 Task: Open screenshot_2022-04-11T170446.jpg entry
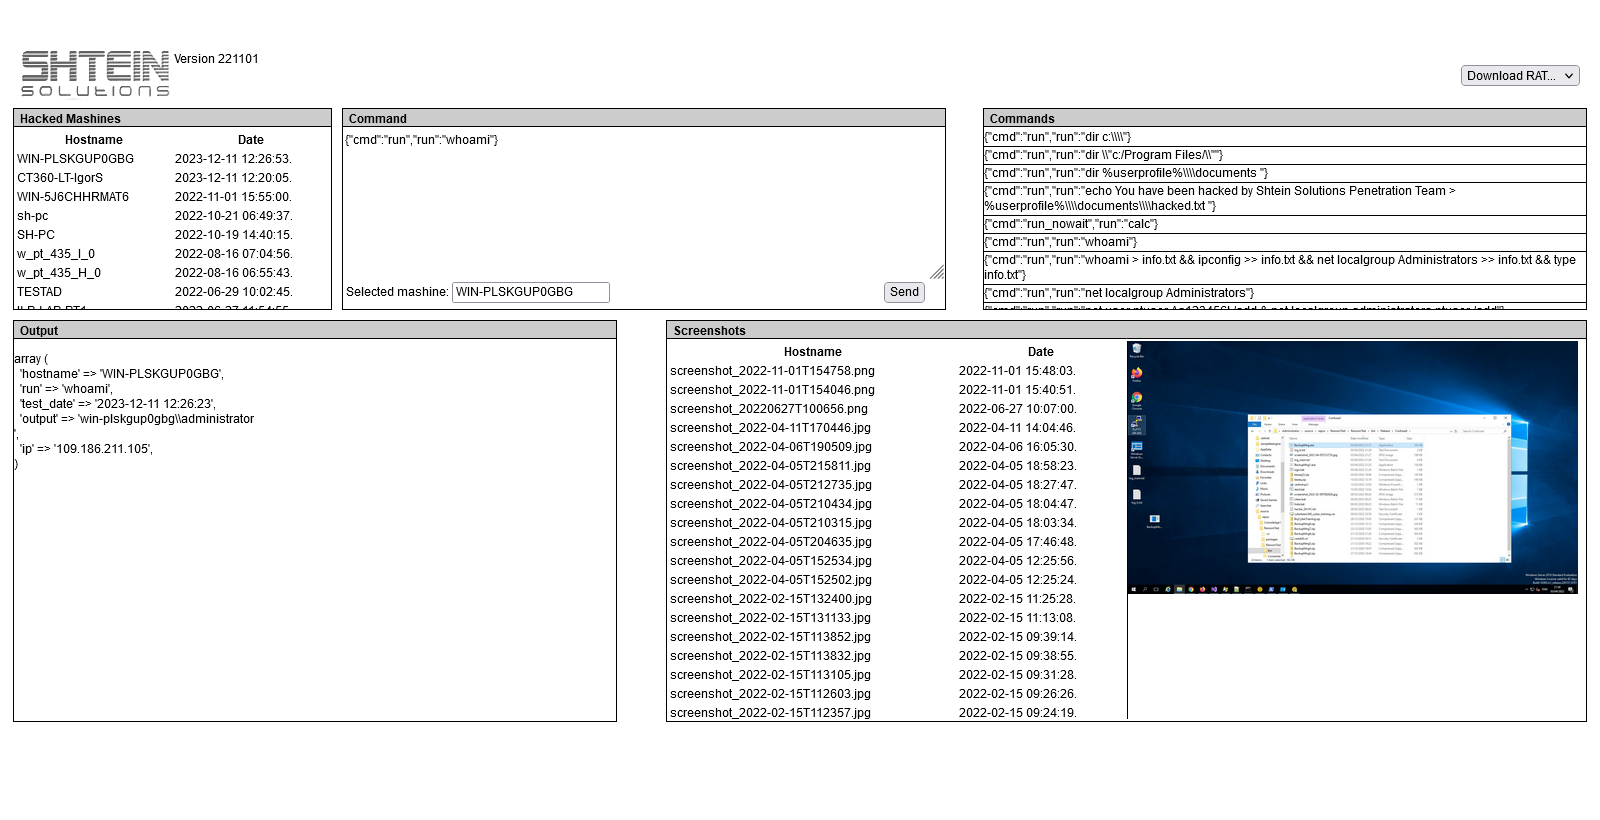tap(771, 428)
